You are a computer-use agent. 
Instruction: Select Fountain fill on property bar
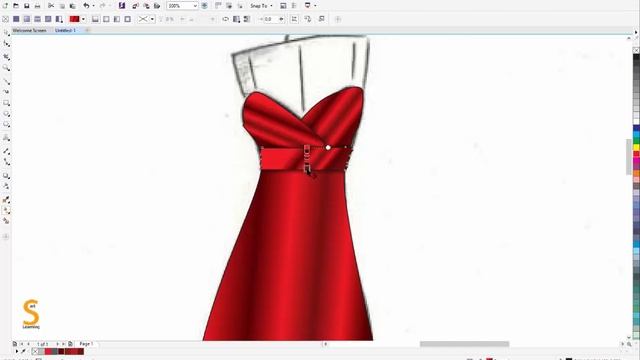[27, 19]
